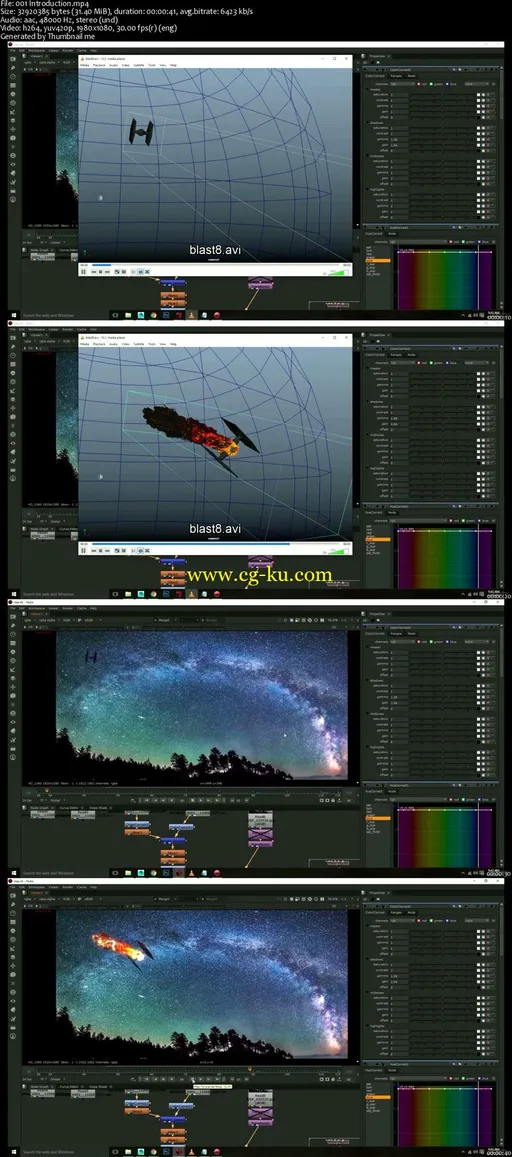Adjust VLC volume slider in second frame
Screen dimensions: 512x1157
pos(339,551)
